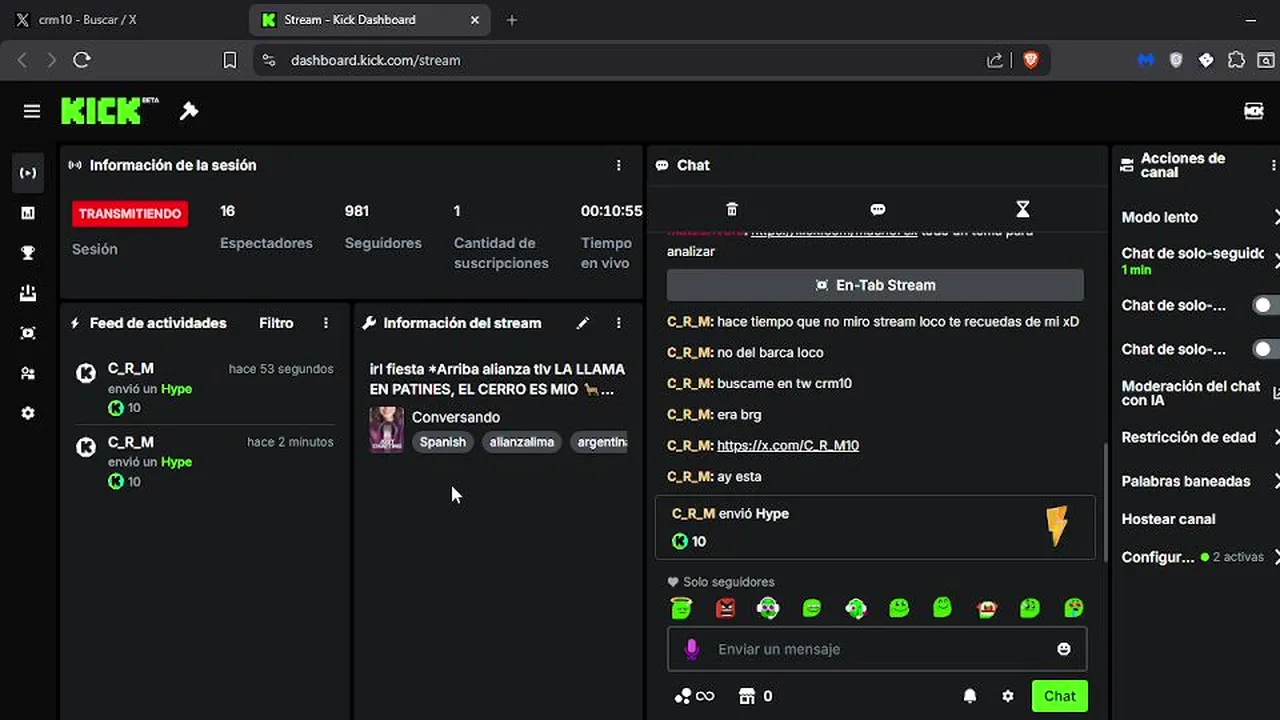Click the Brave Shields lion icon
This screenshot has width=1280, height=720.
[x=1031, y=60]
